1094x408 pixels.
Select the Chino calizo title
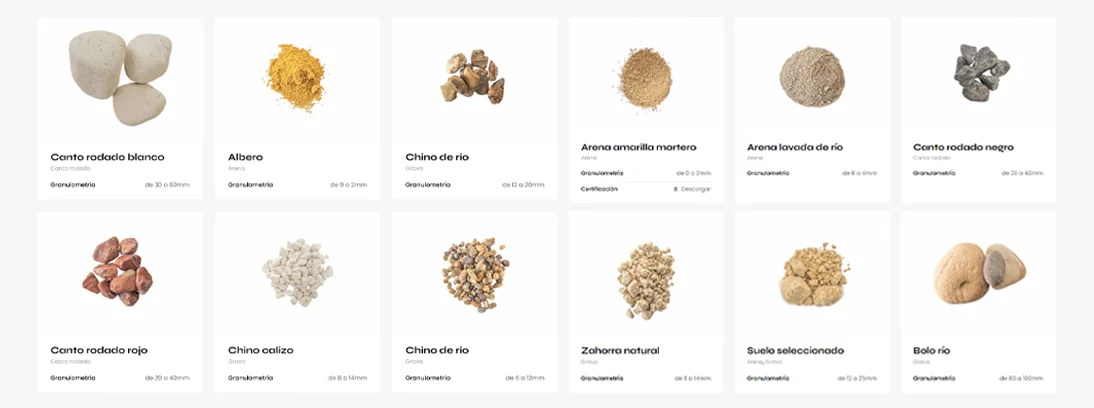[x=261, y=350]
